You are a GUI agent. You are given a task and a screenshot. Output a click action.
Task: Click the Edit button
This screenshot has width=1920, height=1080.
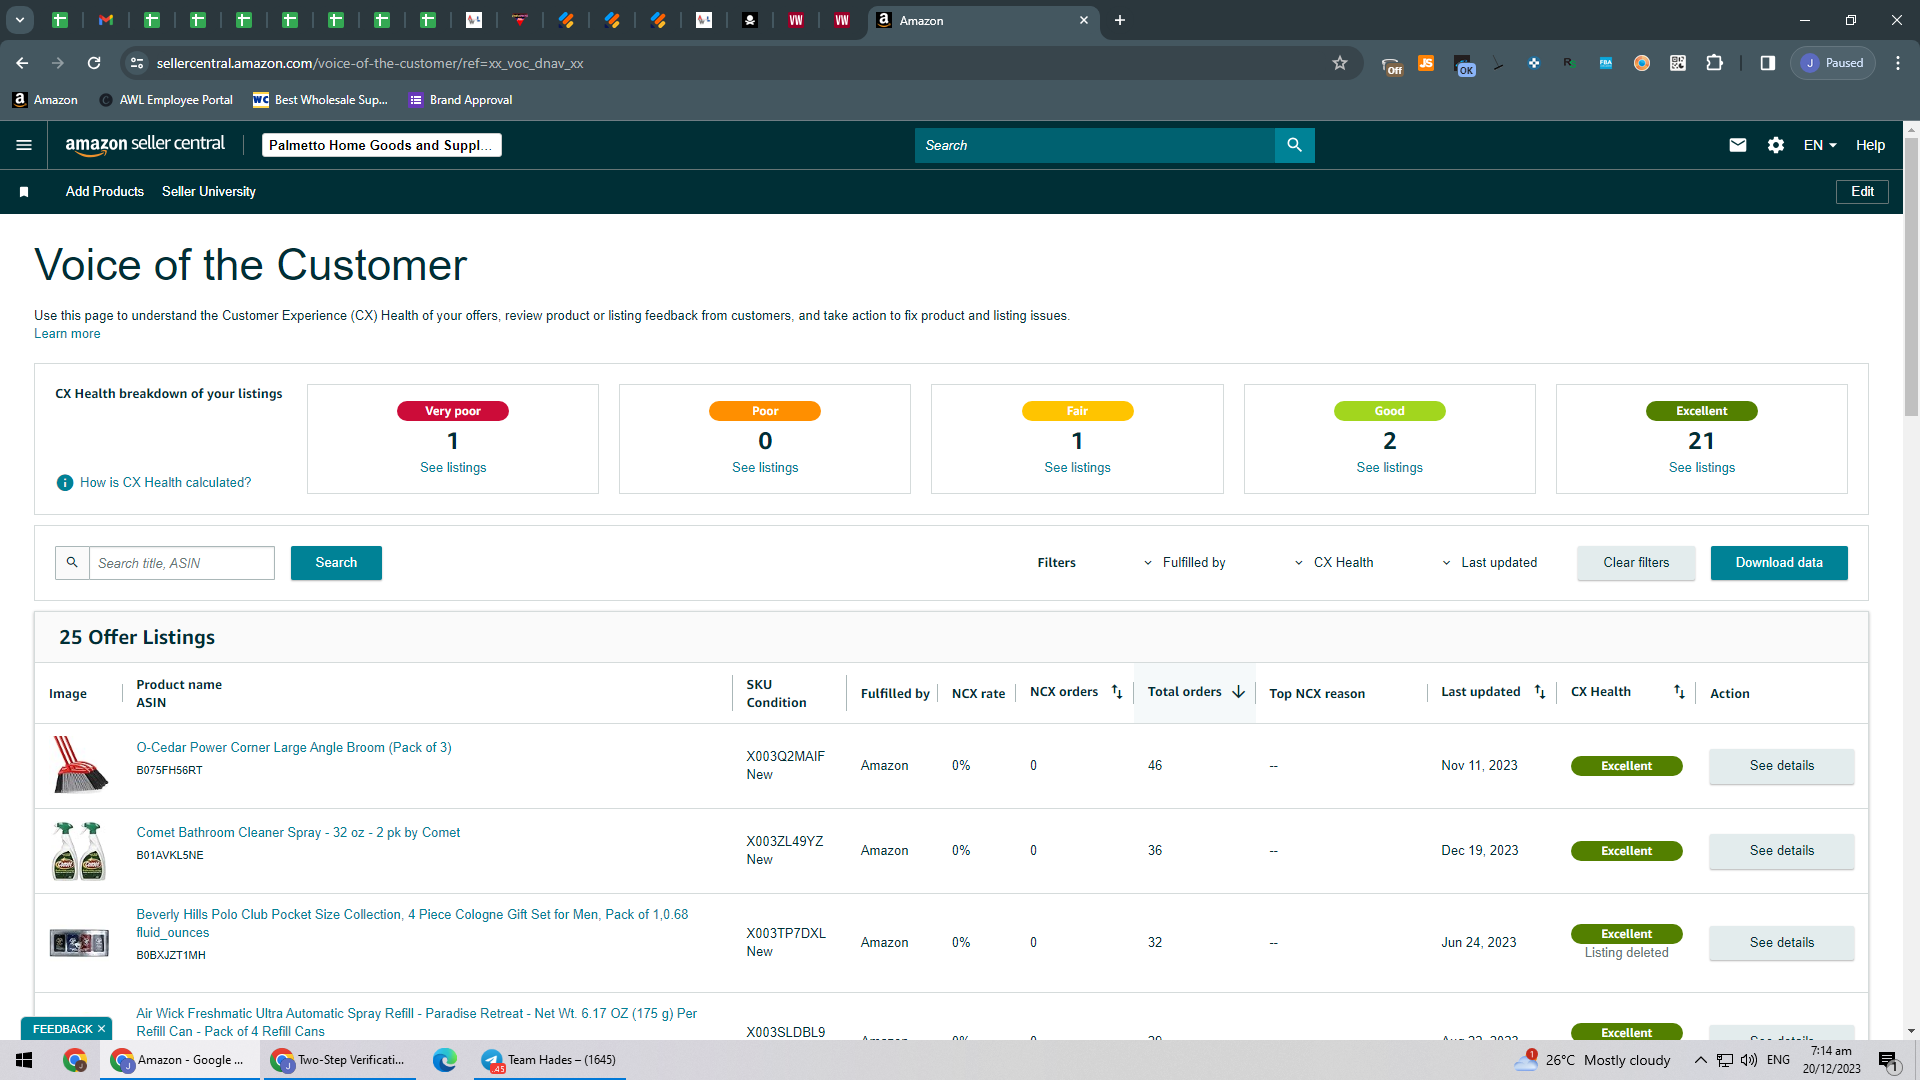tap(1862, 192)
